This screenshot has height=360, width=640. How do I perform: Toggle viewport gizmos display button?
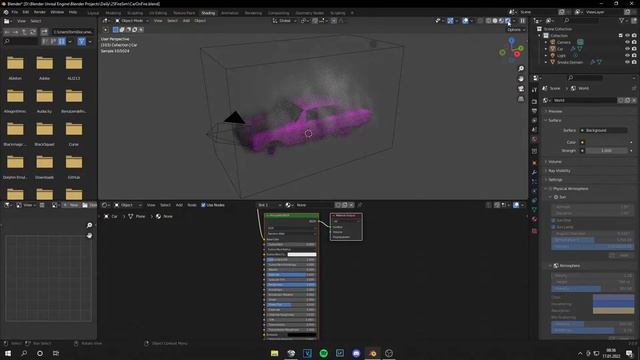pos(450,21)
